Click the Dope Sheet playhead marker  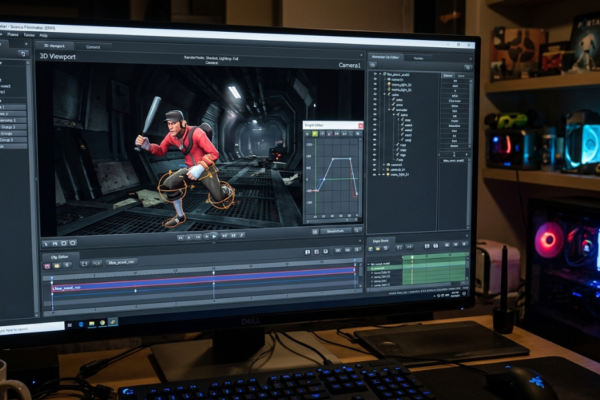(412, 257)
